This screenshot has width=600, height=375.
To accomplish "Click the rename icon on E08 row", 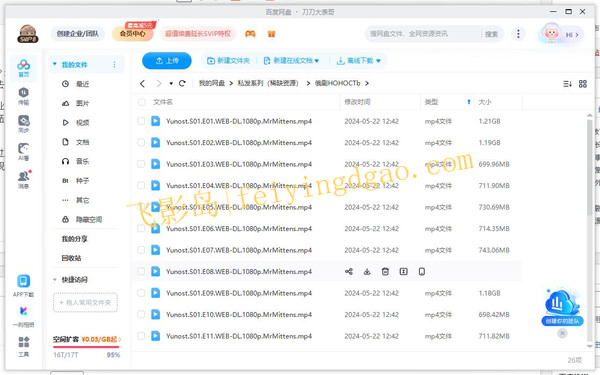I will pos(403,272).
